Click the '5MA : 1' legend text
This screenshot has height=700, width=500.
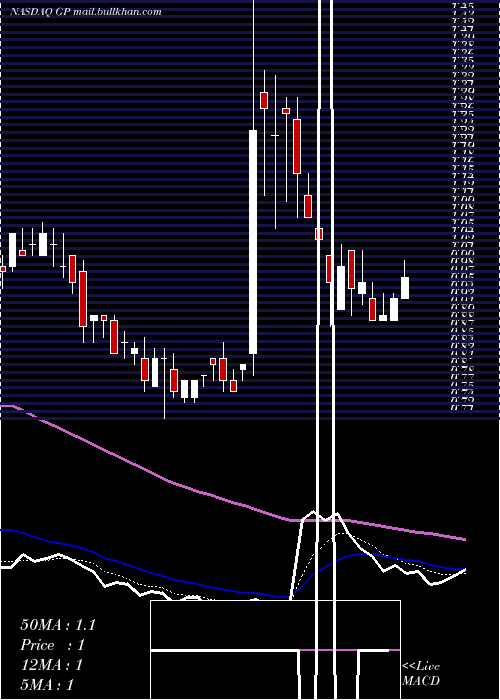(47, 684)
